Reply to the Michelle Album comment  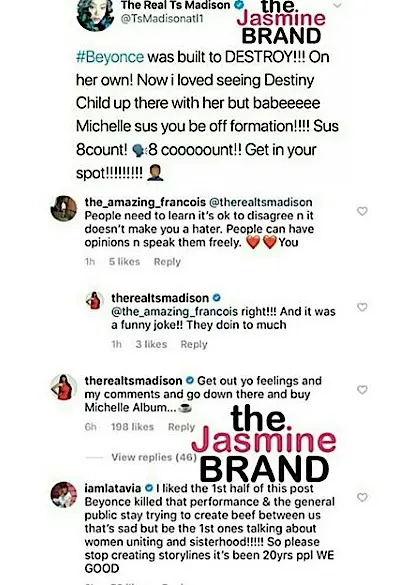181,427
